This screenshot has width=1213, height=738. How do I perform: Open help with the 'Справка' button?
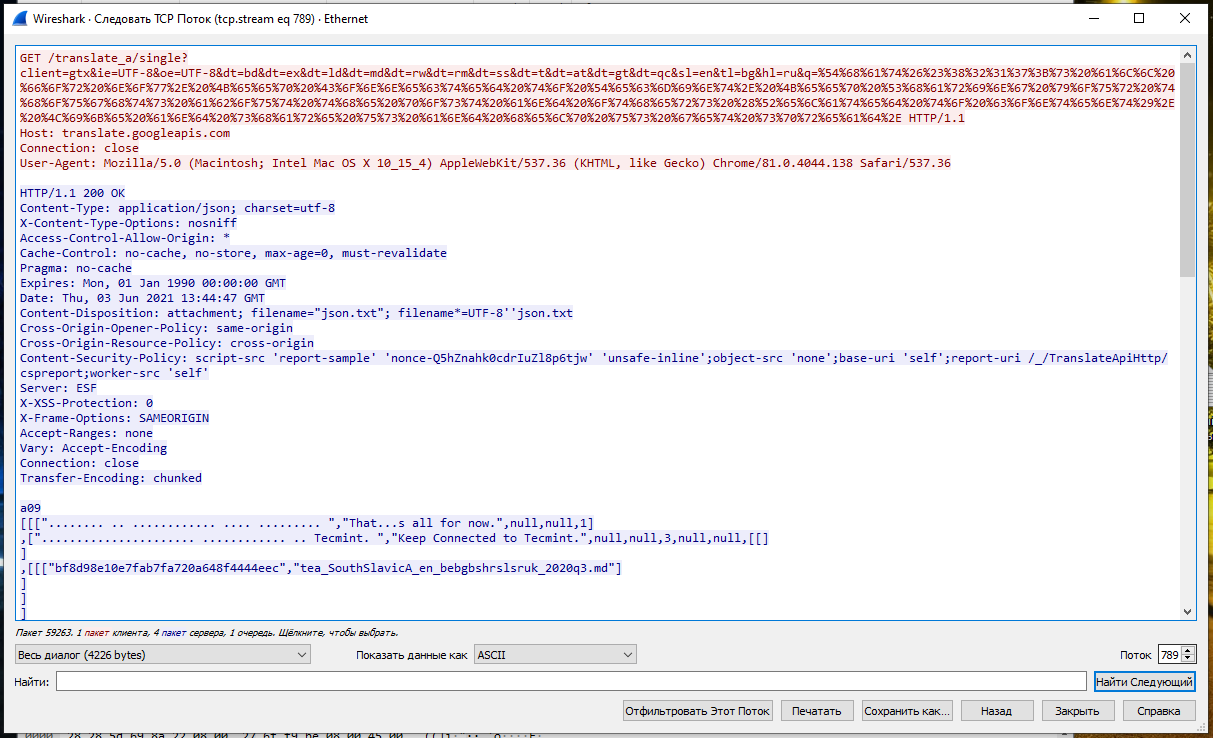tap(1158, 711)
